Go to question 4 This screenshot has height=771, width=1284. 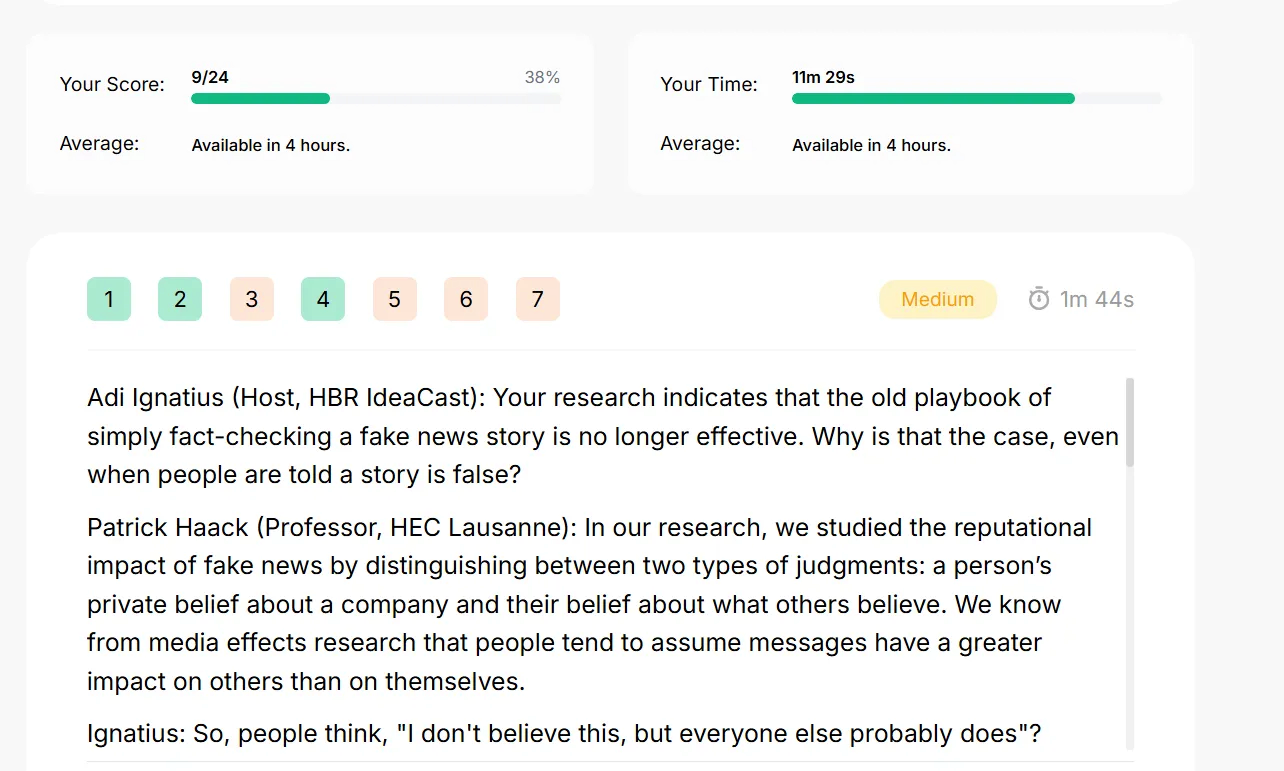(x=323, y=299)
